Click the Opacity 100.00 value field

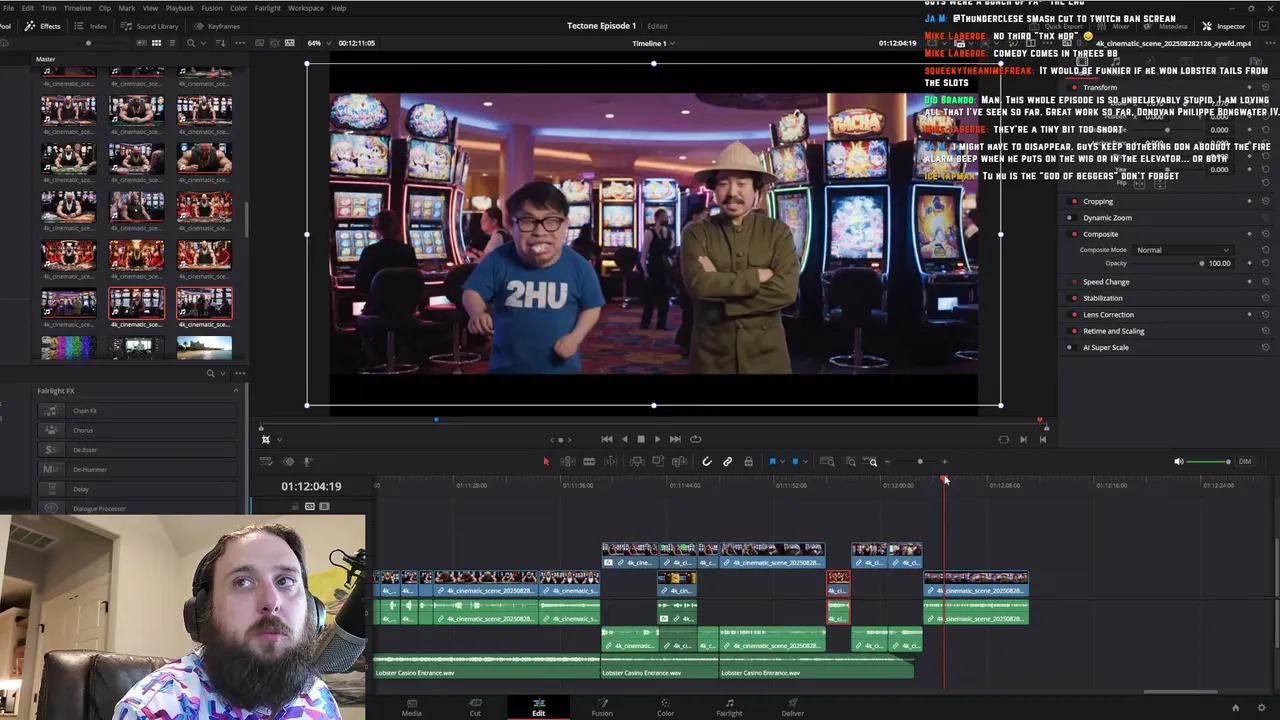(1219, 263)
